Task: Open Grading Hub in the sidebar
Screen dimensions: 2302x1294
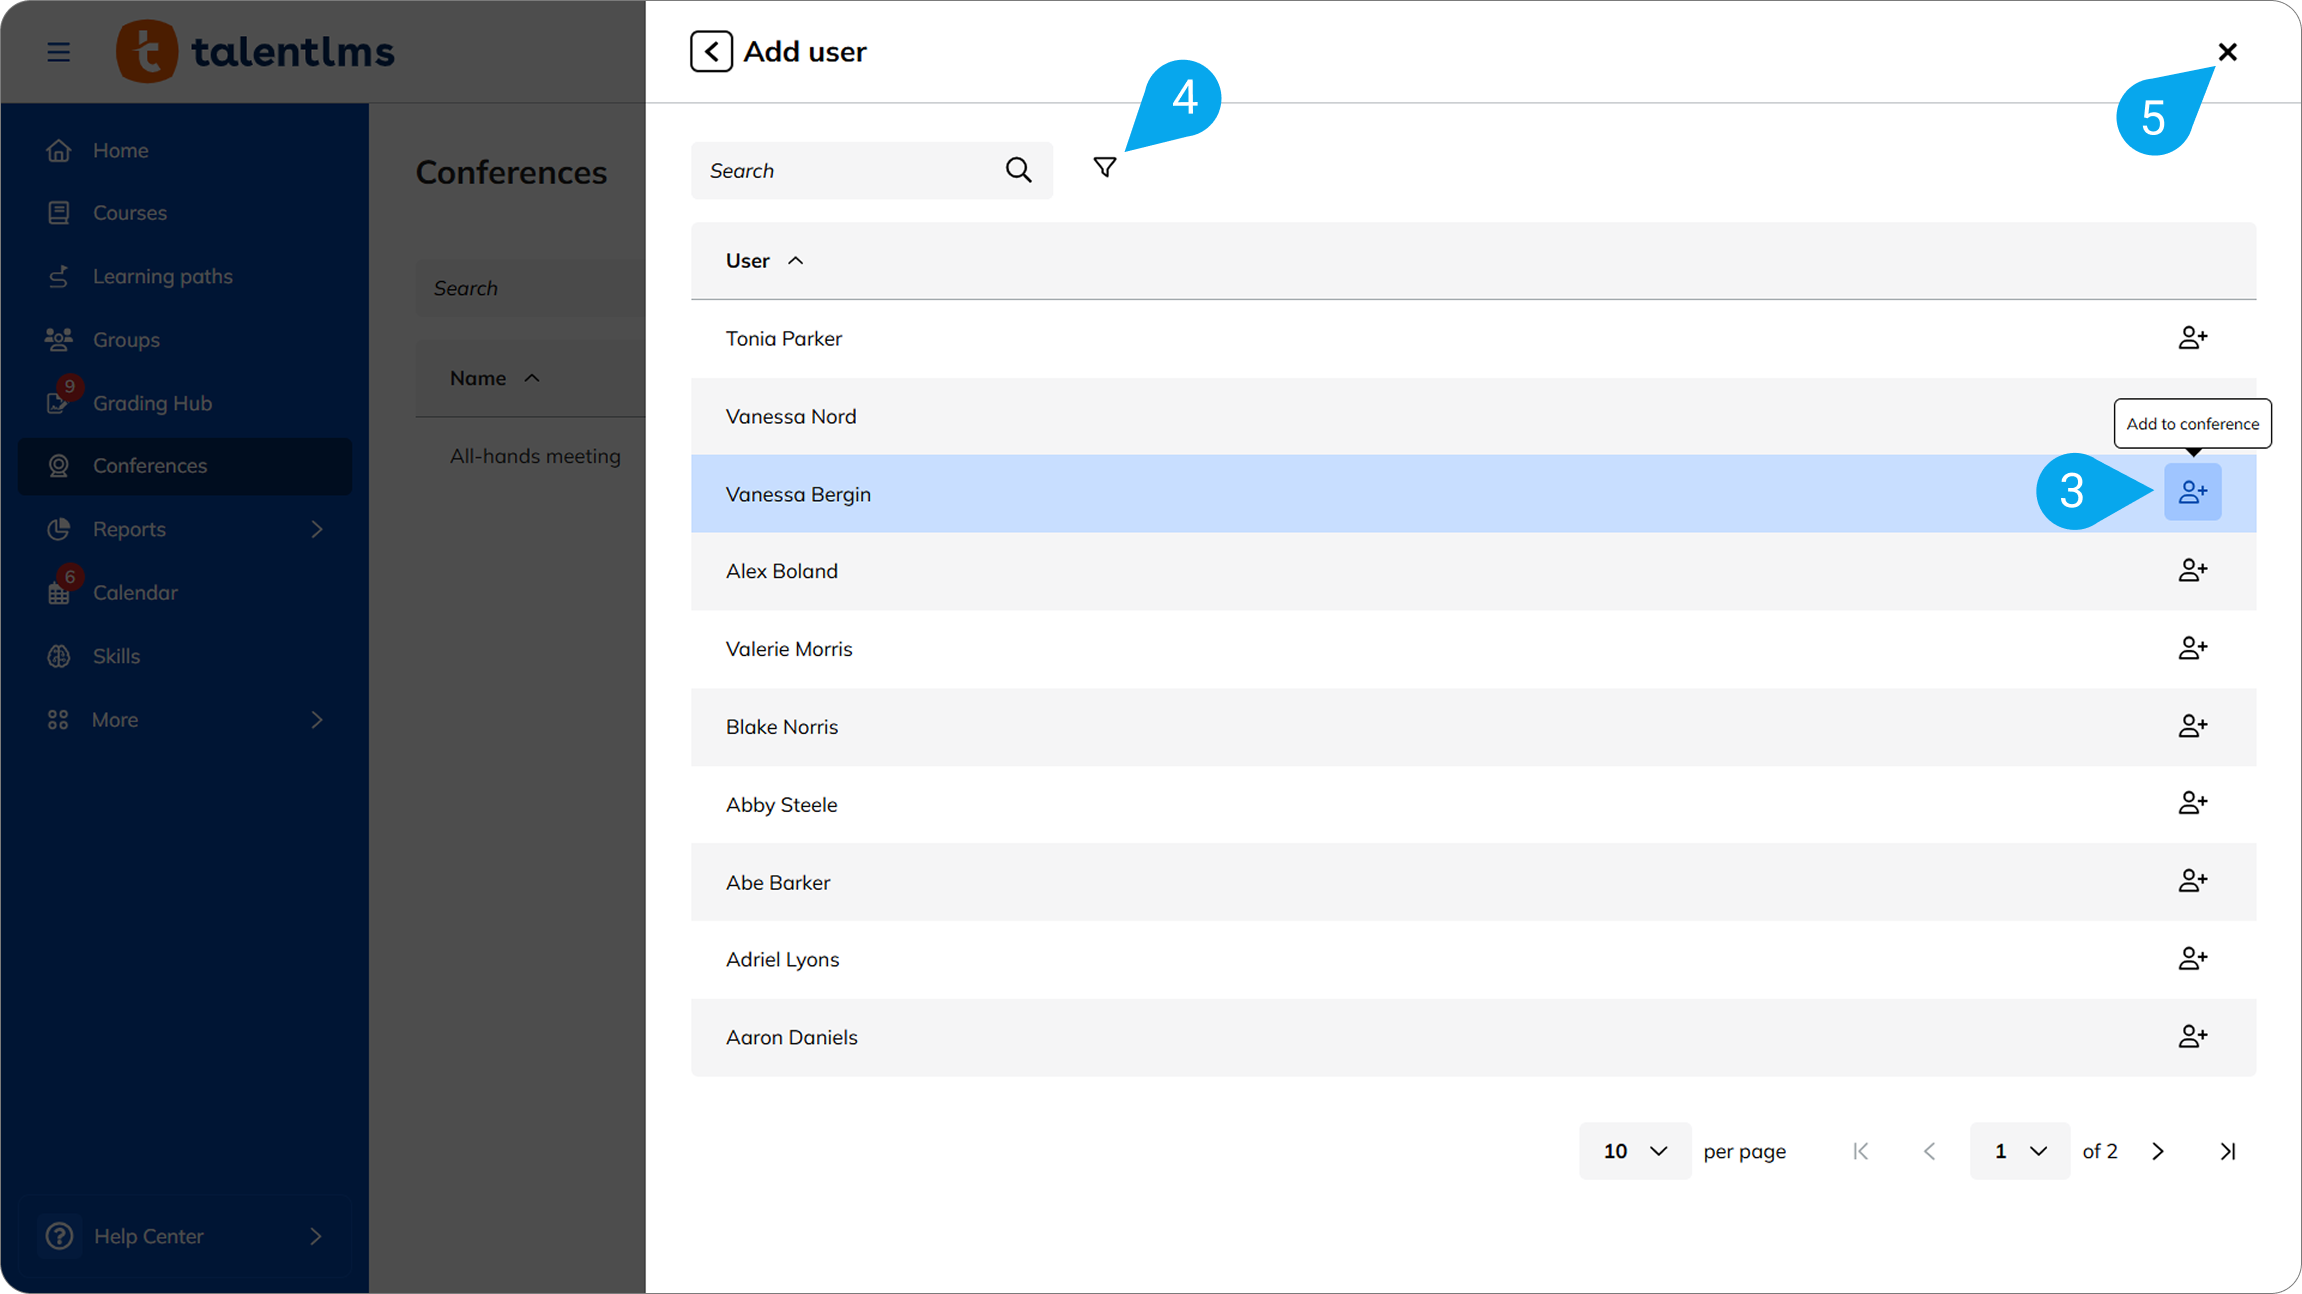Action: [x=152, y=403]
